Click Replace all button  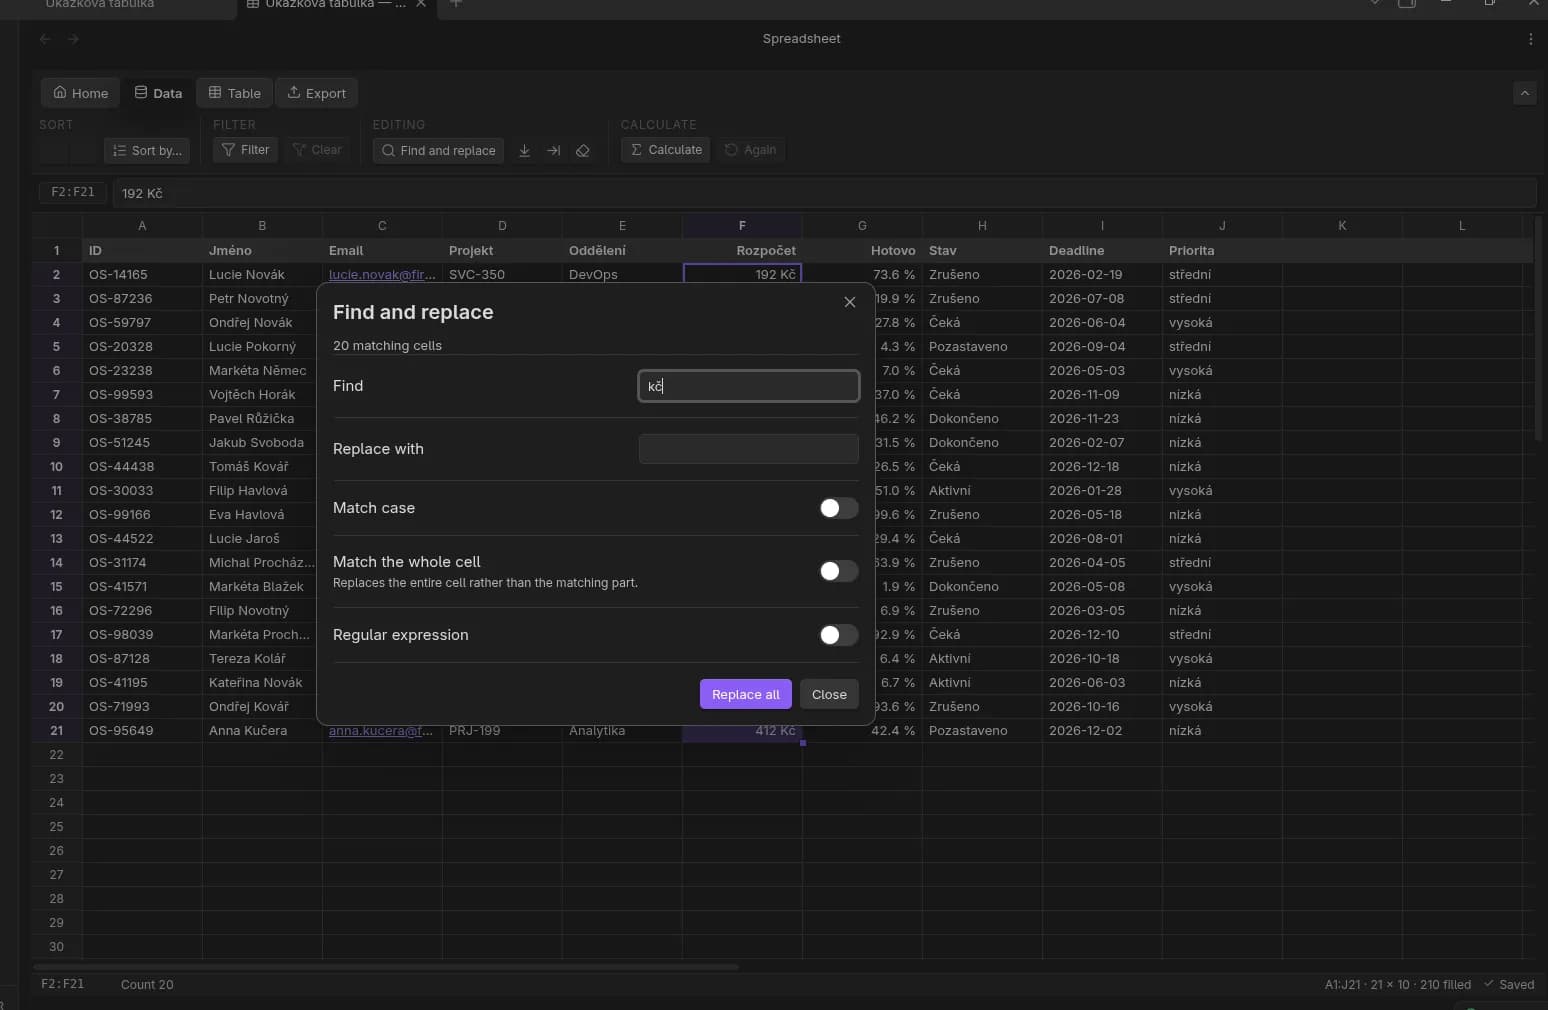pyautogui.click(x=746, y=694)
